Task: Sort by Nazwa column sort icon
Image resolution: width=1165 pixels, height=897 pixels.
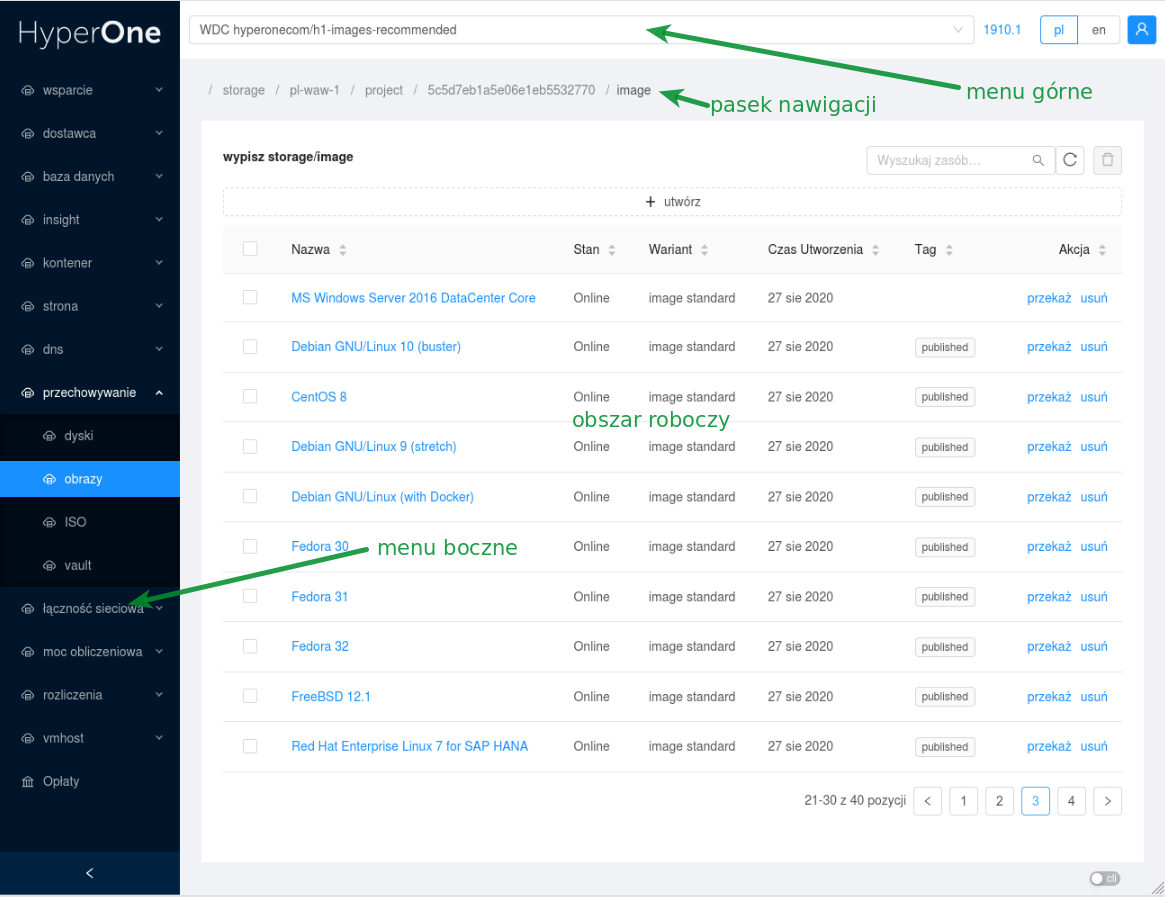Action: (343, 250)
